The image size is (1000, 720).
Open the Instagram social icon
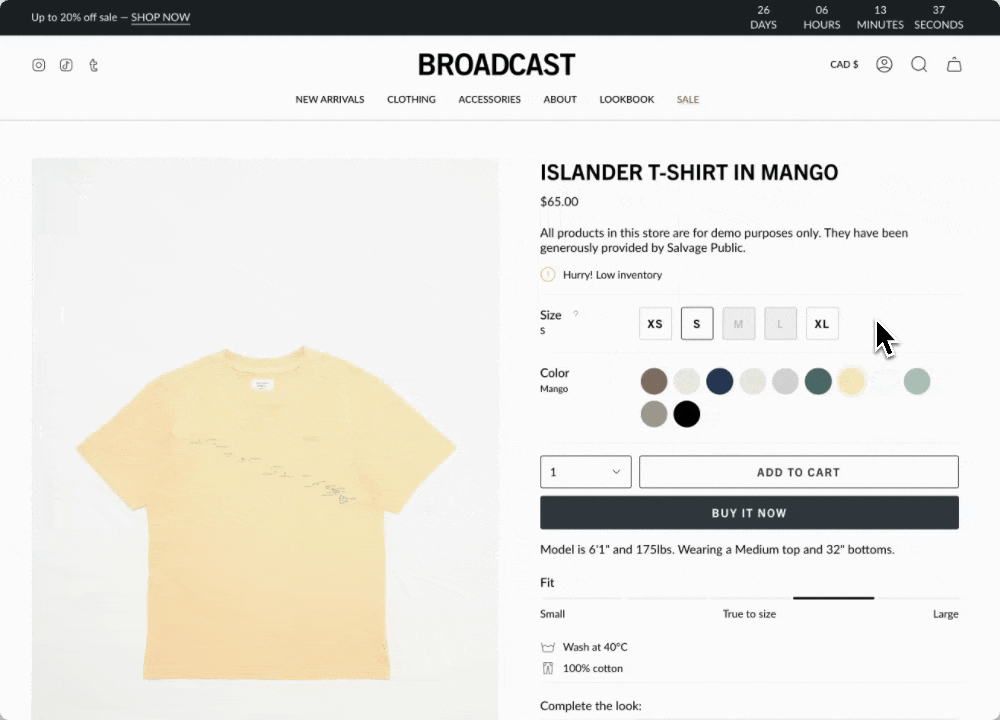pyautogui.click(x=39, y=65)
